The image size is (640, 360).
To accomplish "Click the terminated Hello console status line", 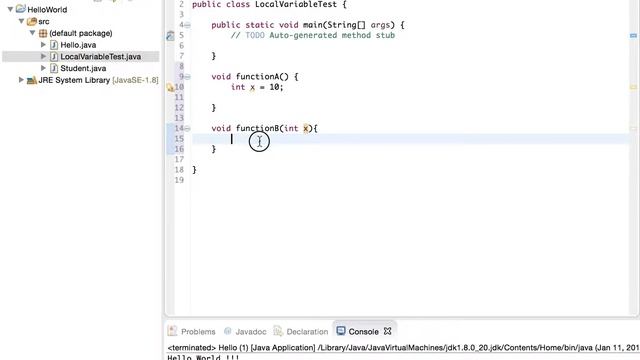I will point(403,348).
